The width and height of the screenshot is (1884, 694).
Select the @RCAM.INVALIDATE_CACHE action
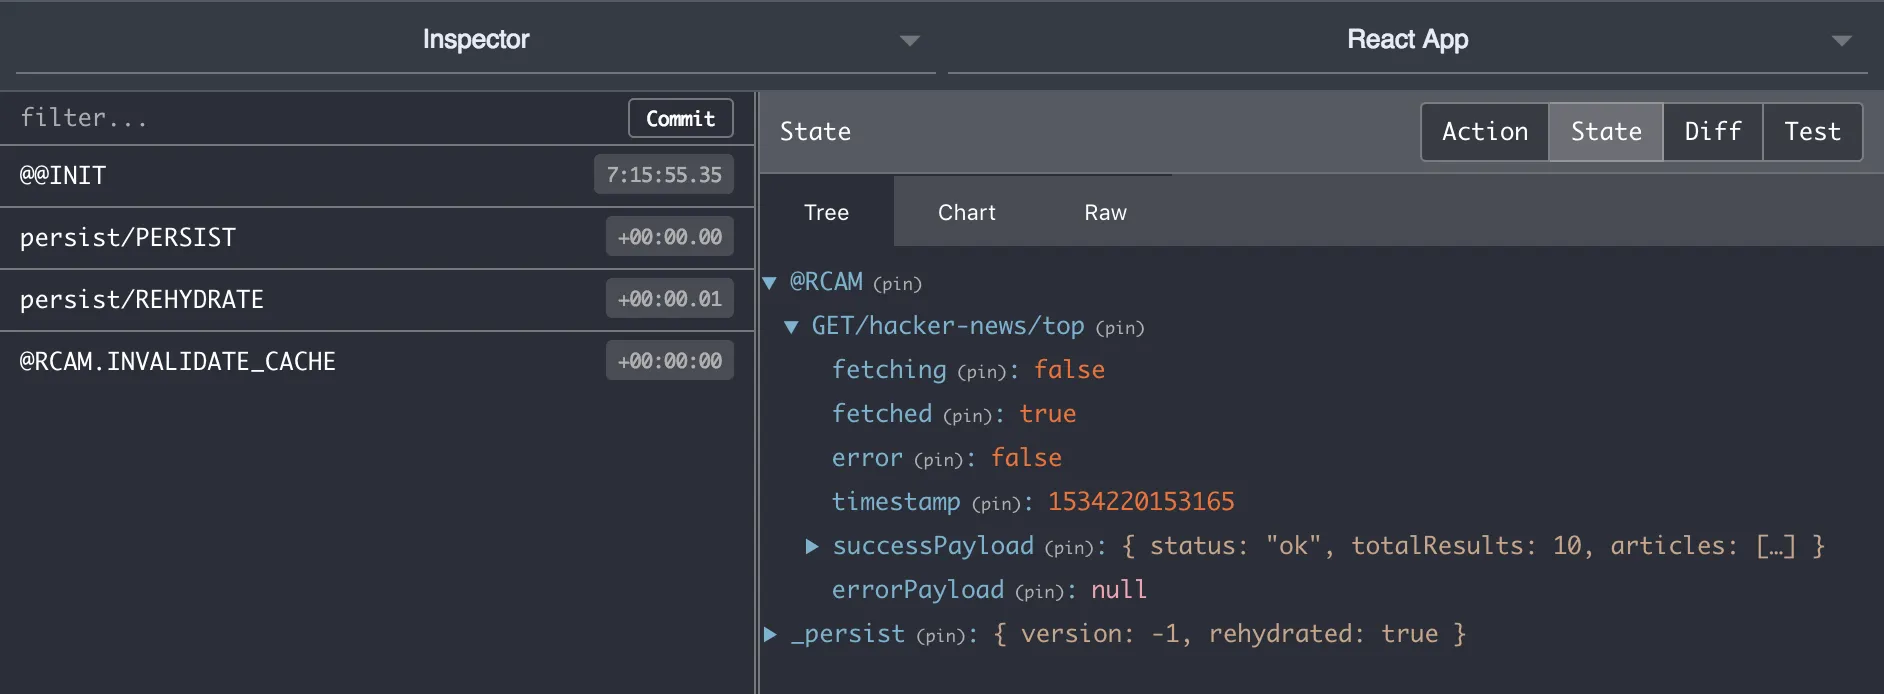coord(377,362)
